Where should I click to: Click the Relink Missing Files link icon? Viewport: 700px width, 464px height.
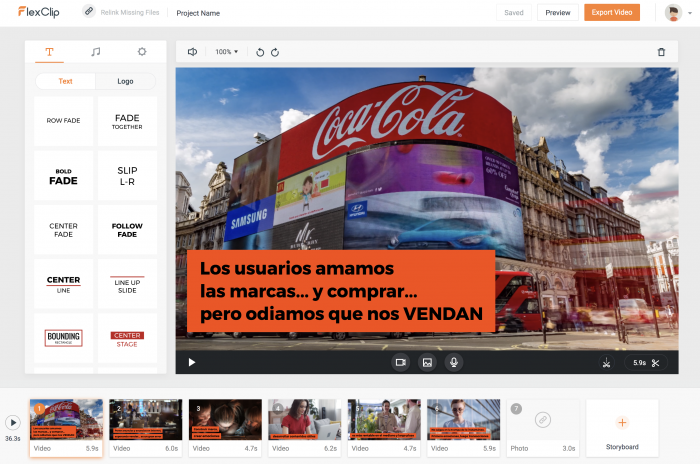tap(89, 11)
